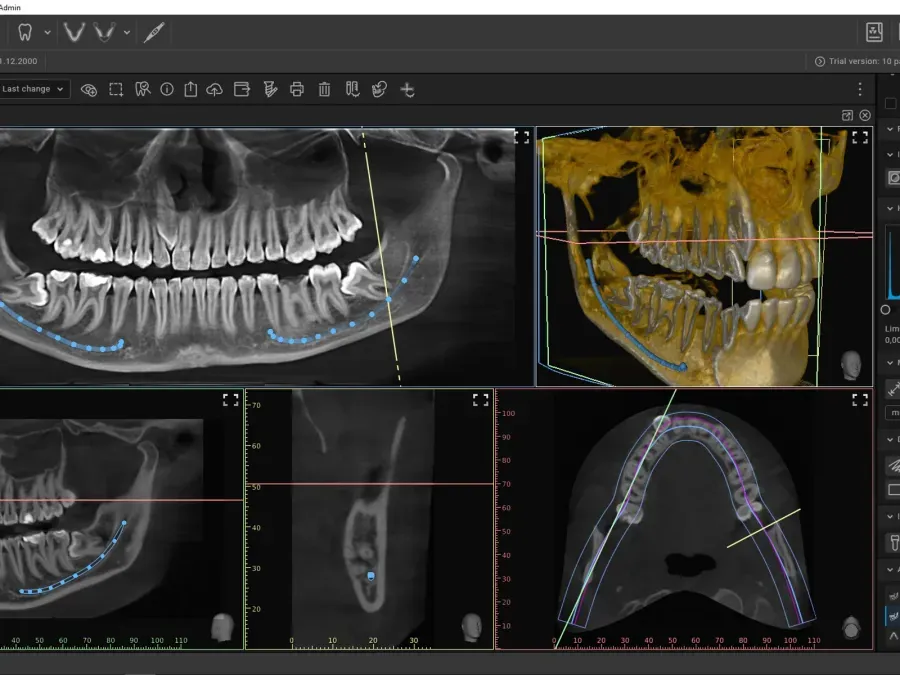Screen dimensions: 900x675
Task: Click the blue nerve marker in cross-section view
Action: pyautogui.click(x=371, y=575)
